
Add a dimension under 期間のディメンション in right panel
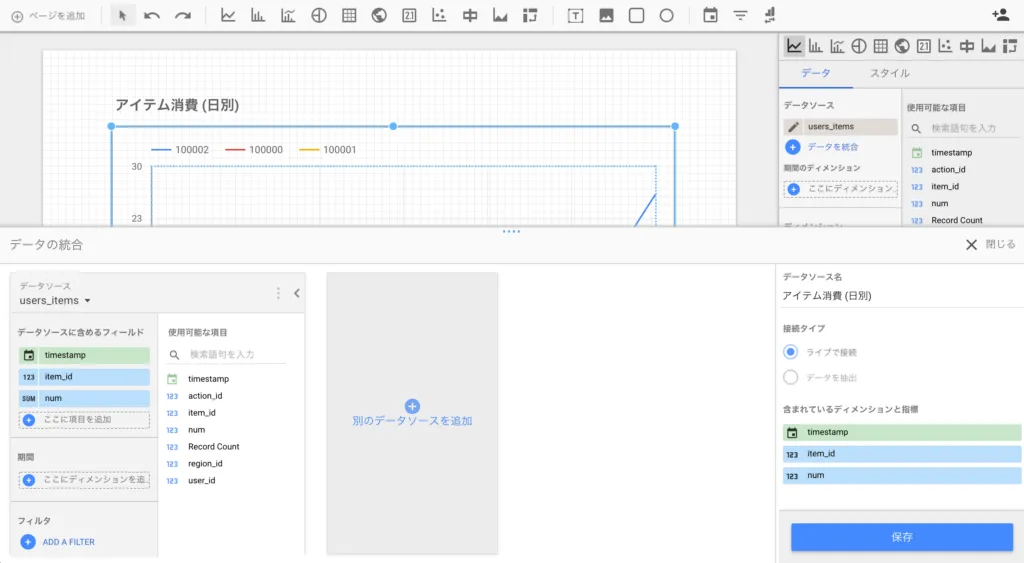click(x=840, y=189)
